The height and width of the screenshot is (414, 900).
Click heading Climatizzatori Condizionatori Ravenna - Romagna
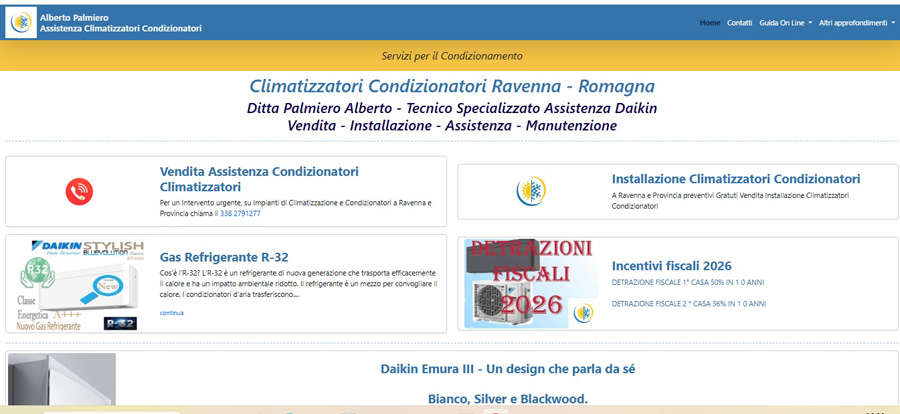452,87
